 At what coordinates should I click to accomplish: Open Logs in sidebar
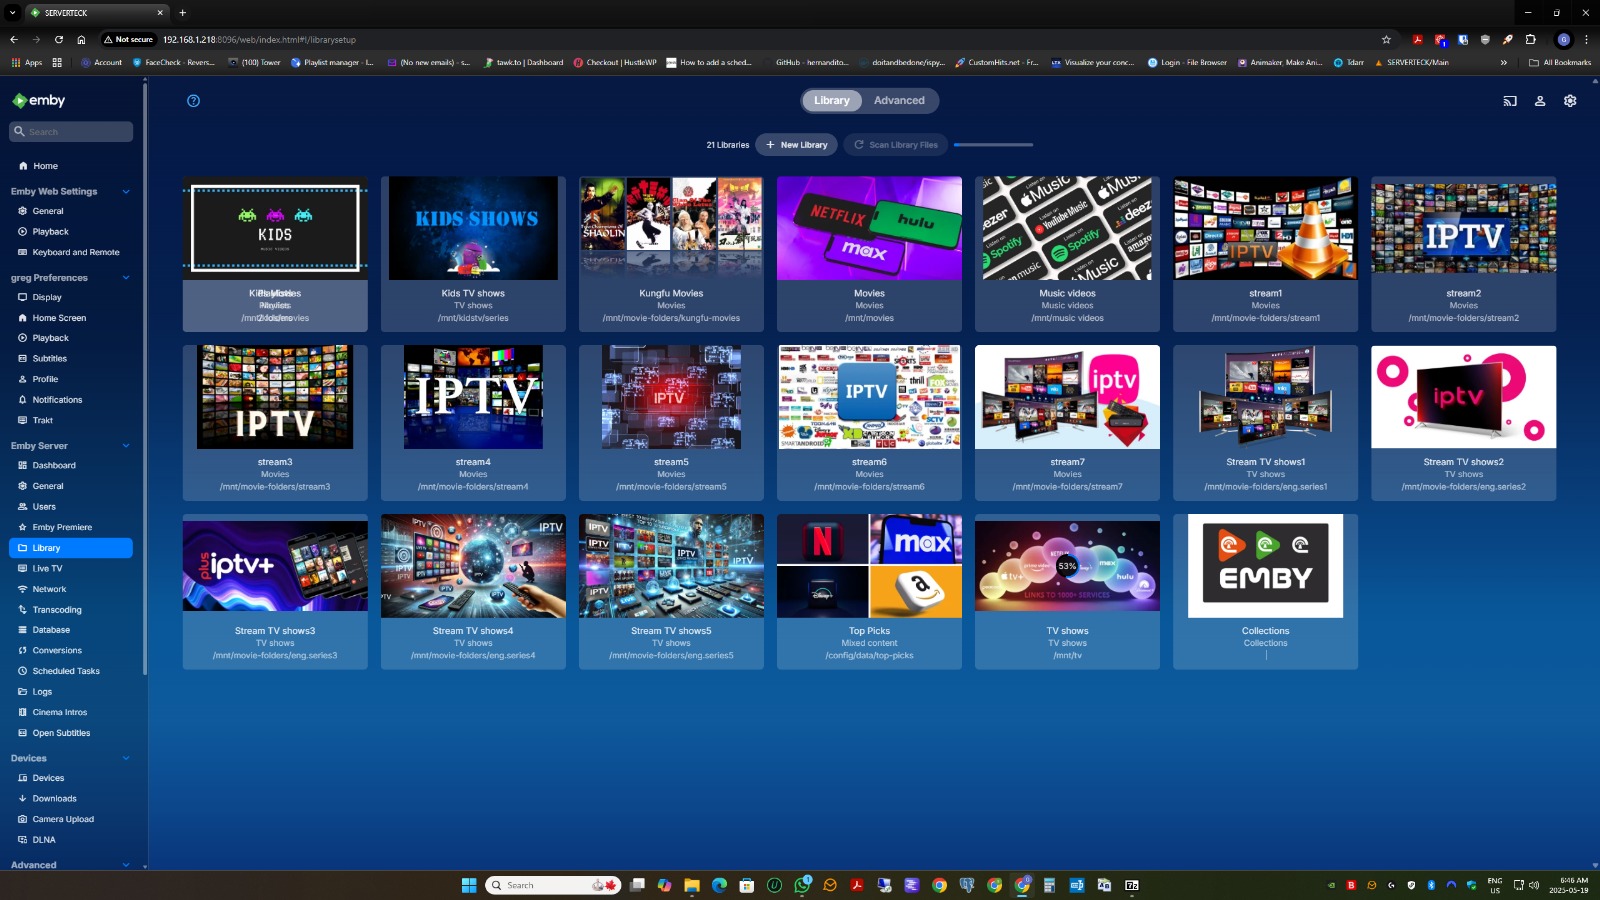coord(71,692)
